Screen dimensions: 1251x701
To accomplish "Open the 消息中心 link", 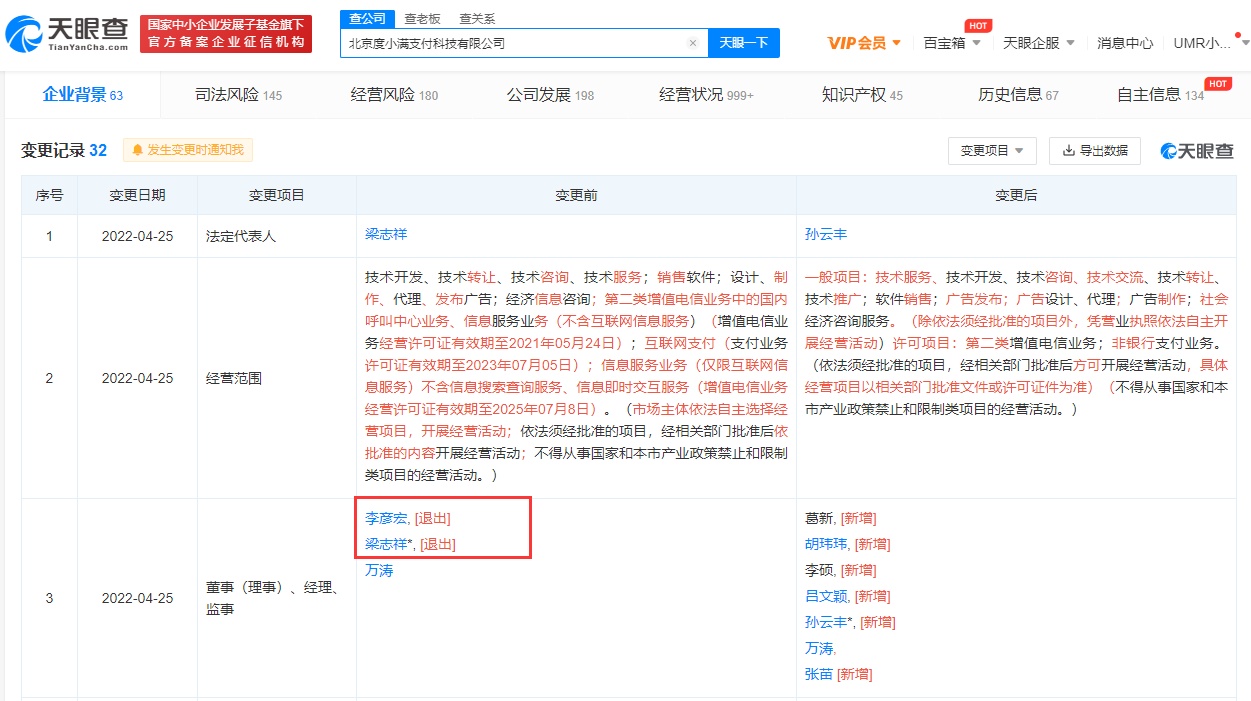I will [x=1125, y=43].
